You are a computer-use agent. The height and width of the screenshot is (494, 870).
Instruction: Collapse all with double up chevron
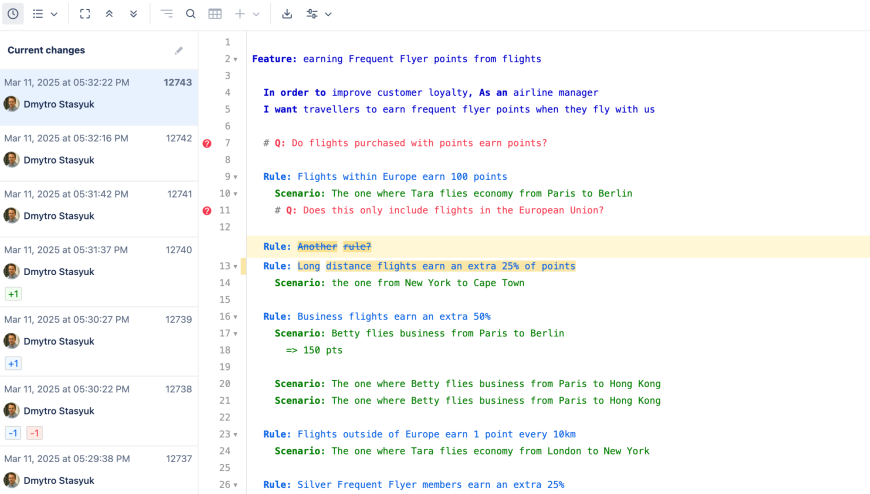(x=109, y=14)
